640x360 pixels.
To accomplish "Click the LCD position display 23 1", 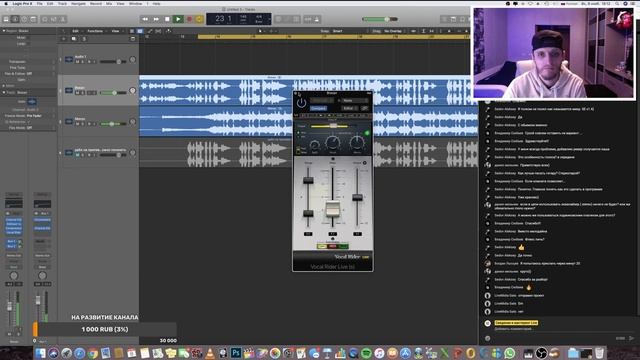I will (223, 18).
